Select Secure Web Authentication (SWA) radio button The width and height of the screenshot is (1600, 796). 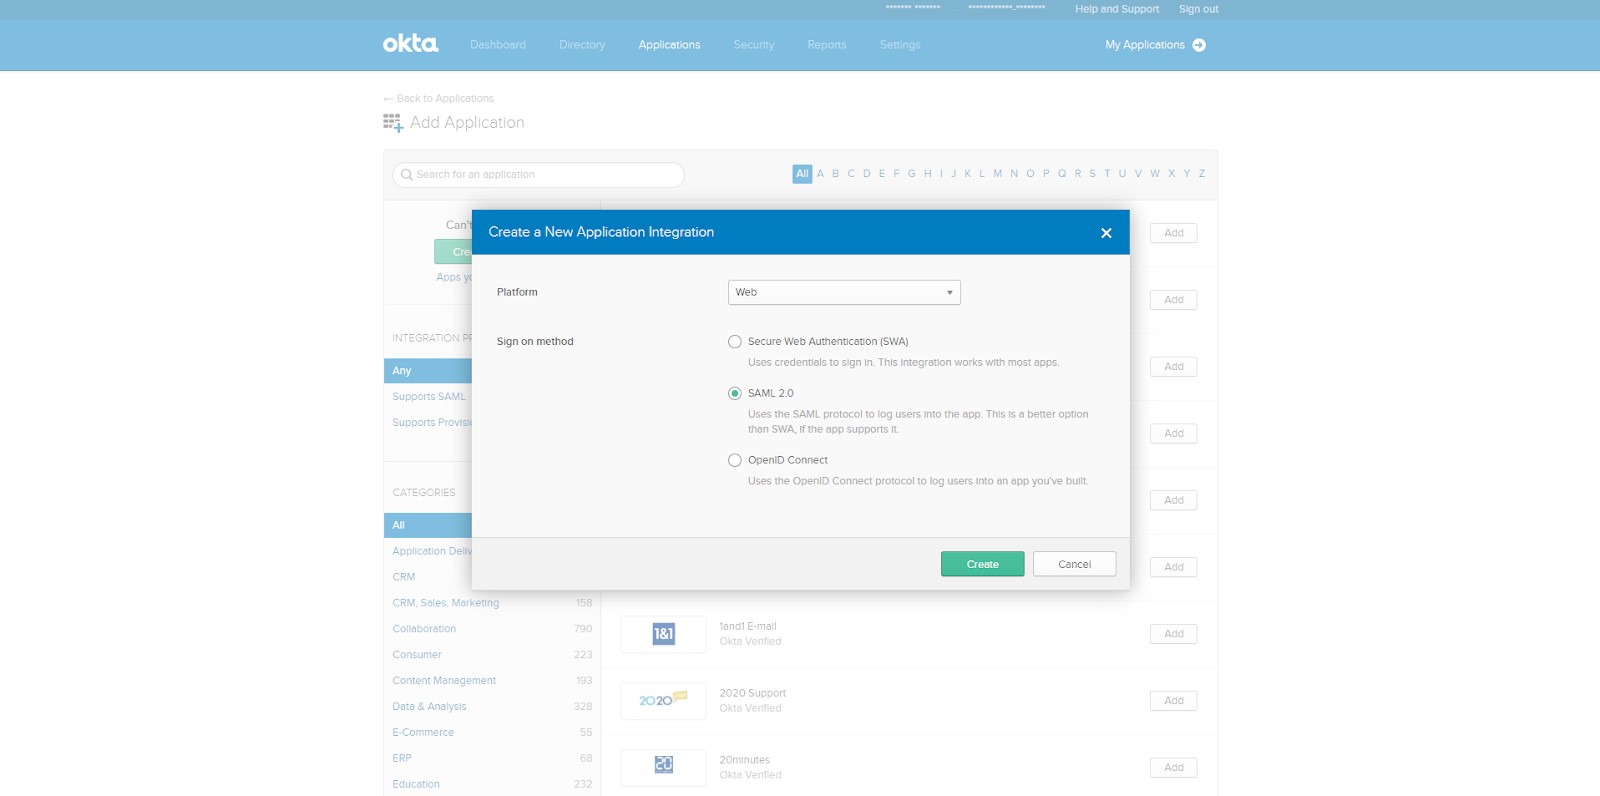click(735, 342)
